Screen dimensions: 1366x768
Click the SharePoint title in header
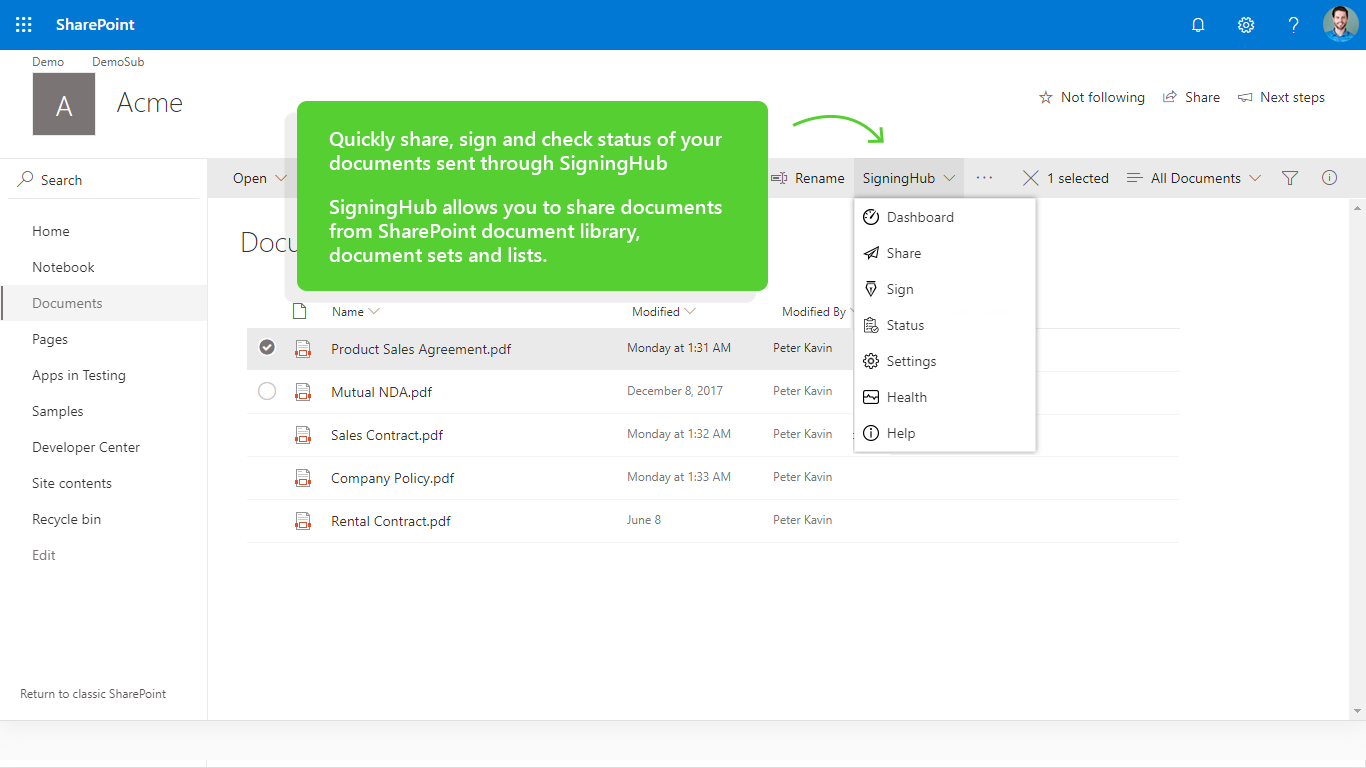pyautogui.click(x=95, y=25)
